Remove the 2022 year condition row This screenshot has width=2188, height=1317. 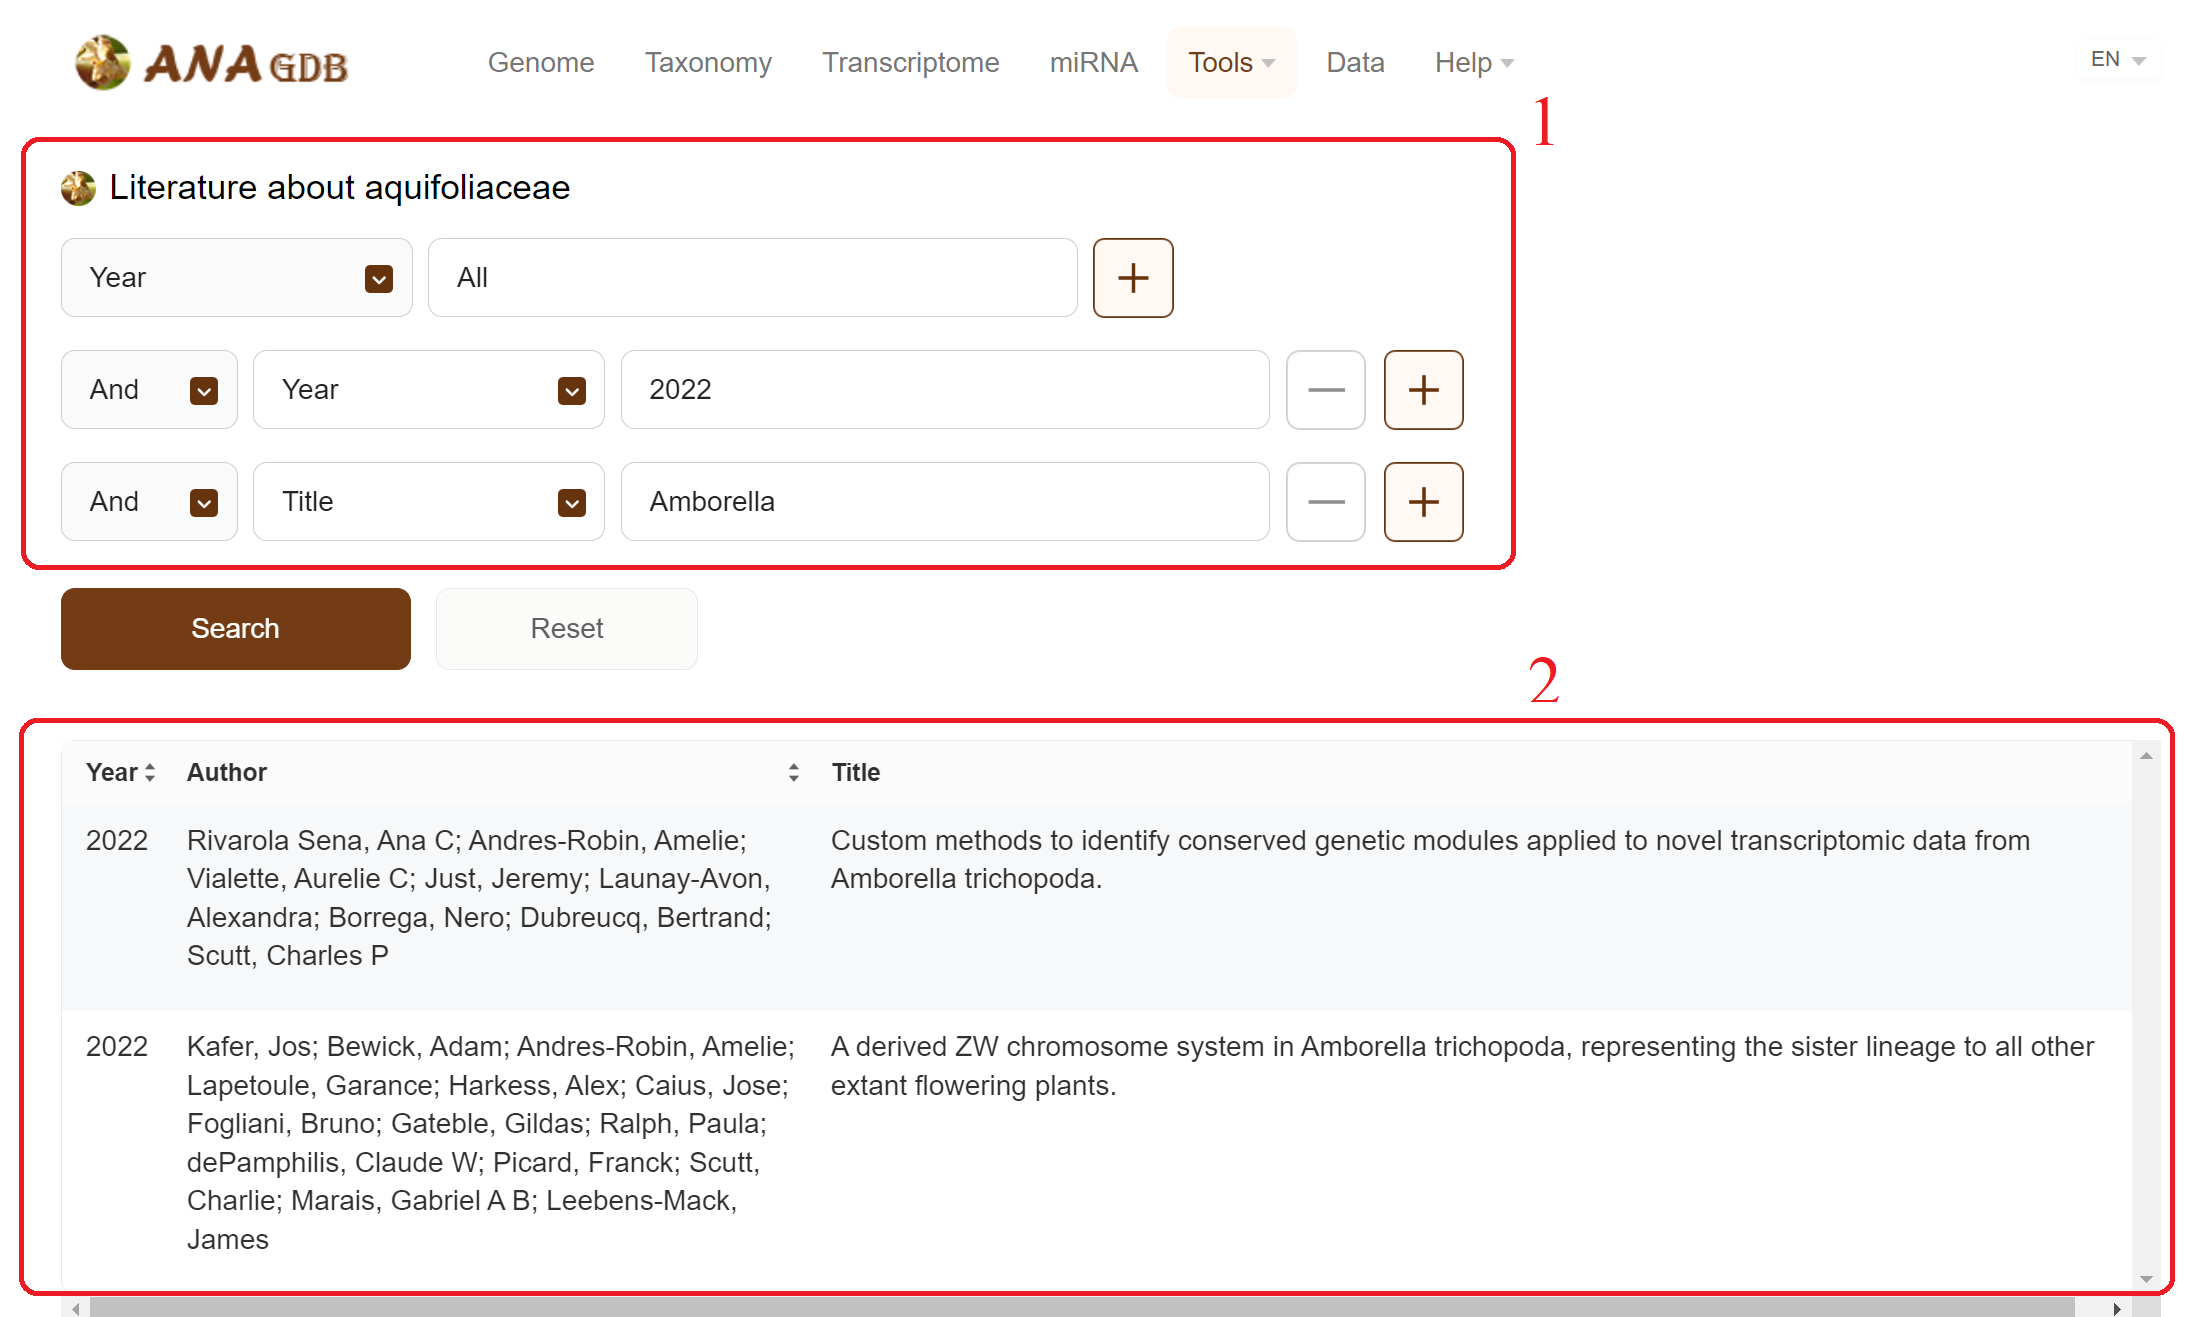coord(1325,390)
